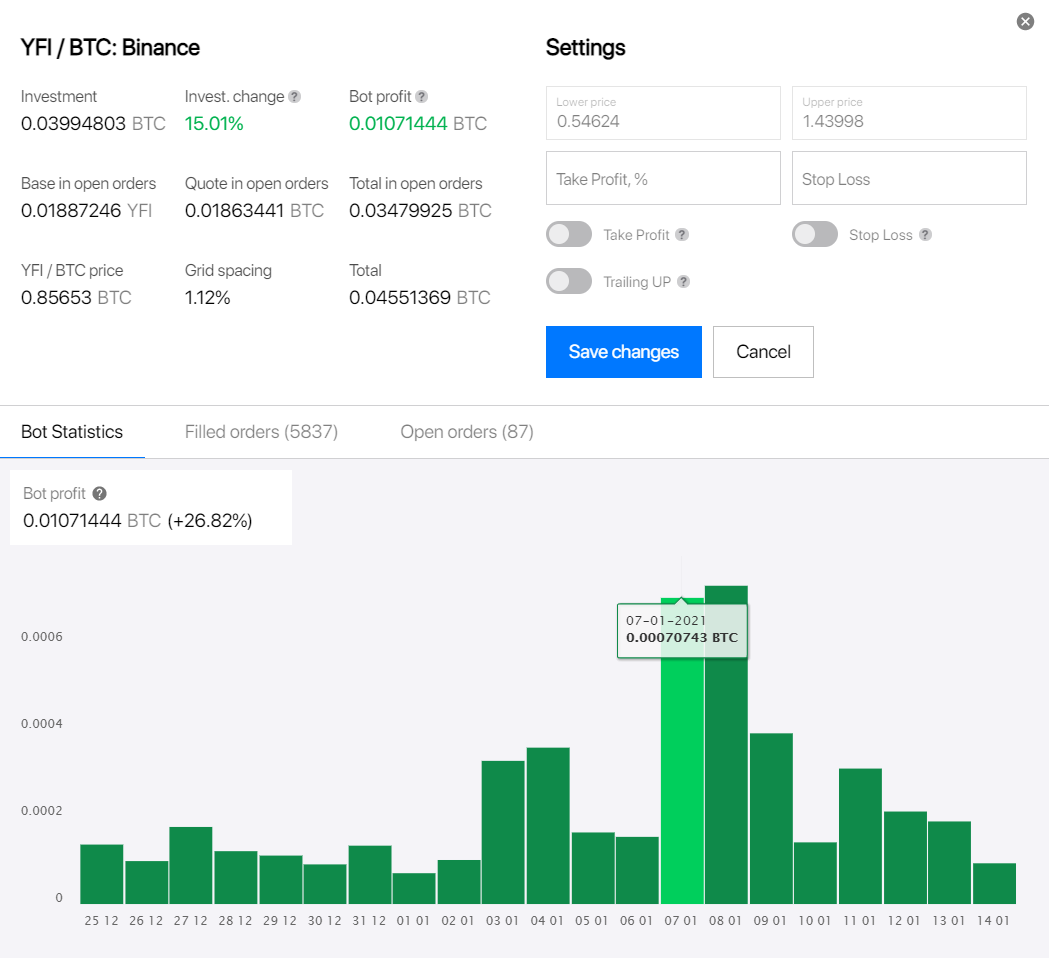This screenshot has width=1049, height=959.
Task: Close the bot details dialog
Action: pyautogui.click(x=1025, y=22)
